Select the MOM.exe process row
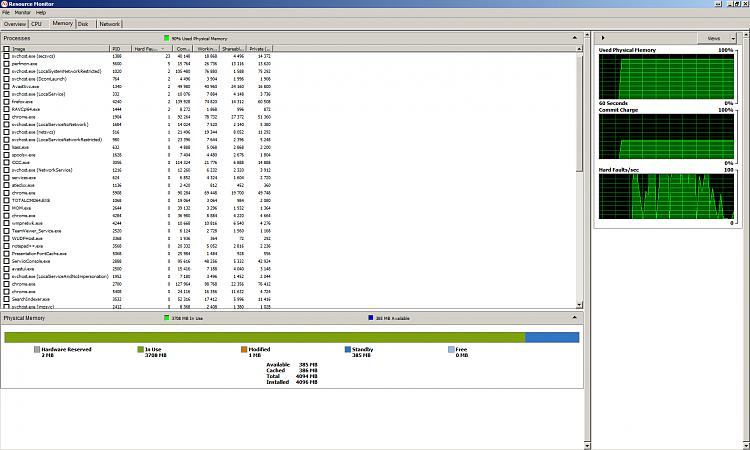This screenshot has height=450, width=750. (136, 208)
